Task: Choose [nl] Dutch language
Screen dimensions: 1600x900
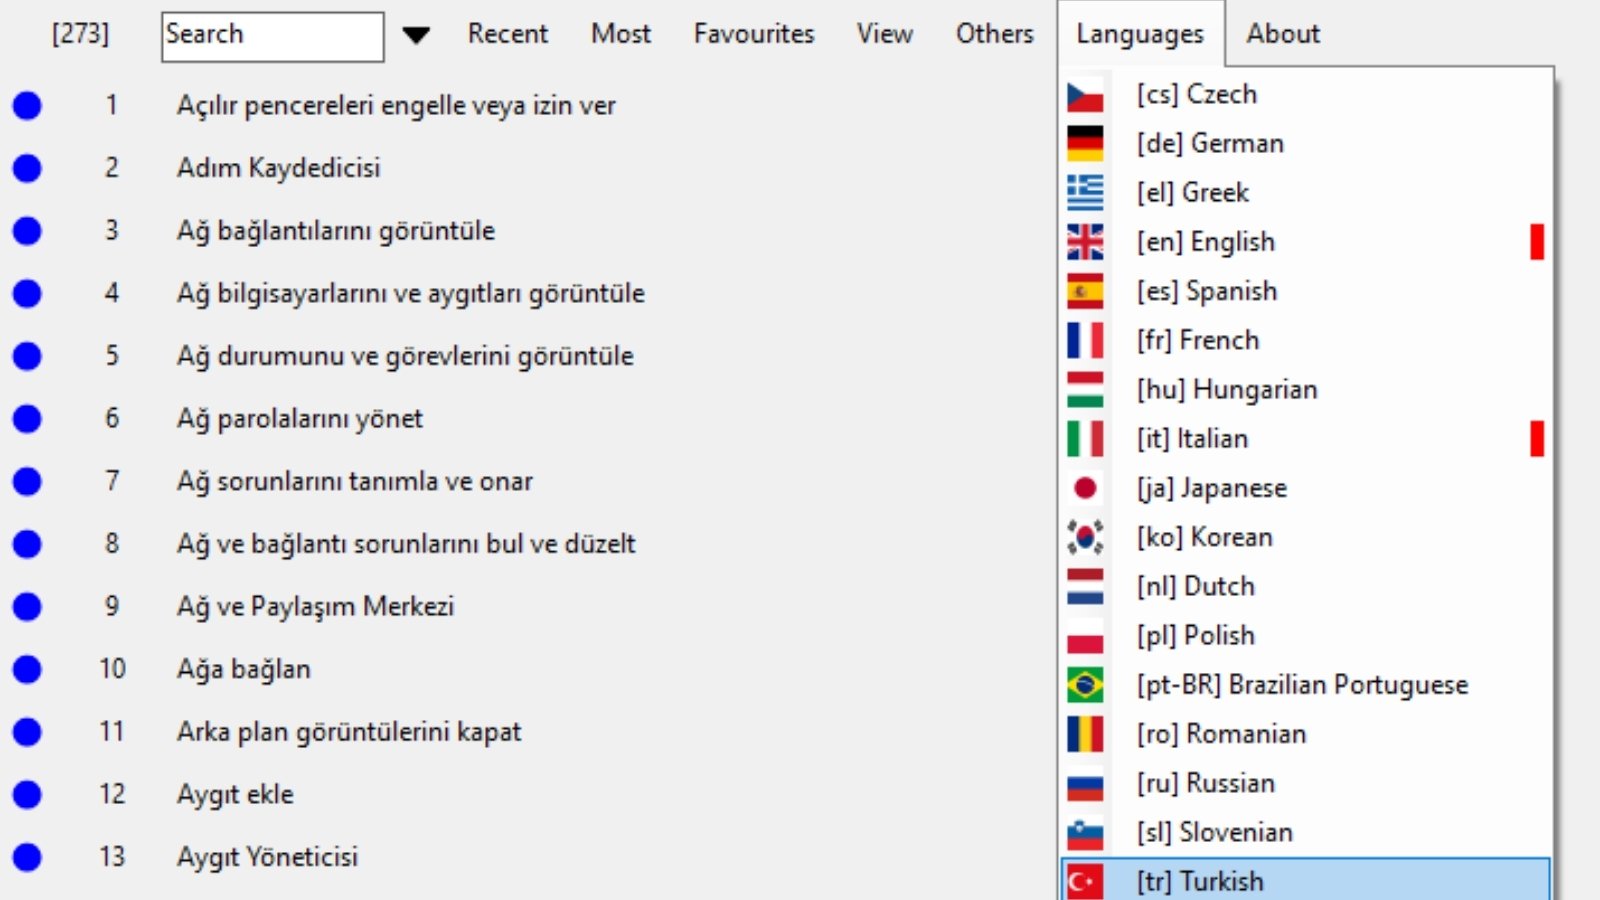Action: coord(1305,586)
